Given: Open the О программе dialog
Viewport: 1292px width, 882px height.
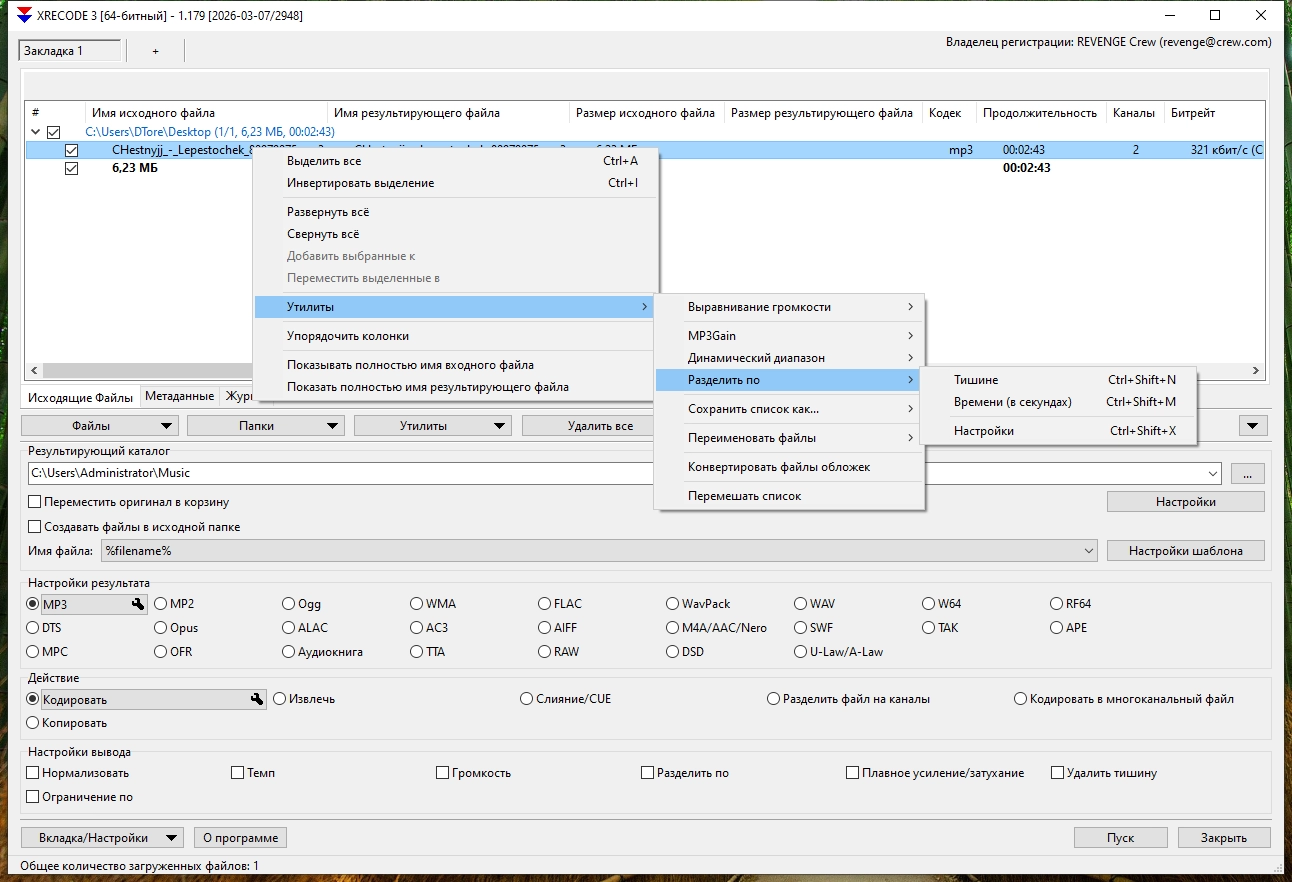Looking at the screenshot, I should point(240,838).
